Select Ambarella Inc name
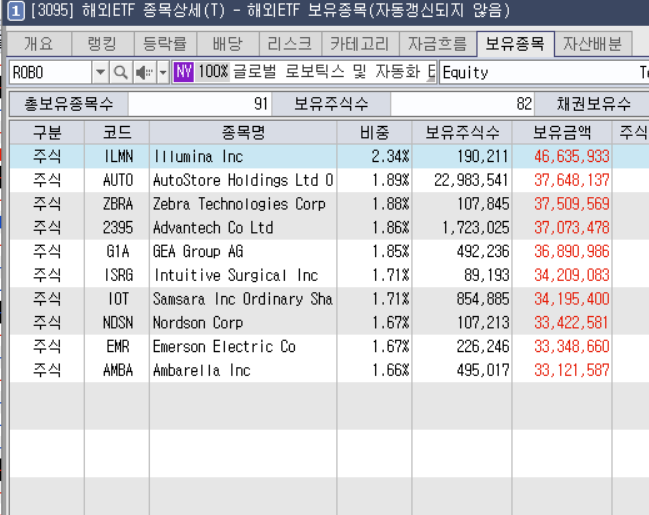 pyautogui.click(x=202, y=370)
